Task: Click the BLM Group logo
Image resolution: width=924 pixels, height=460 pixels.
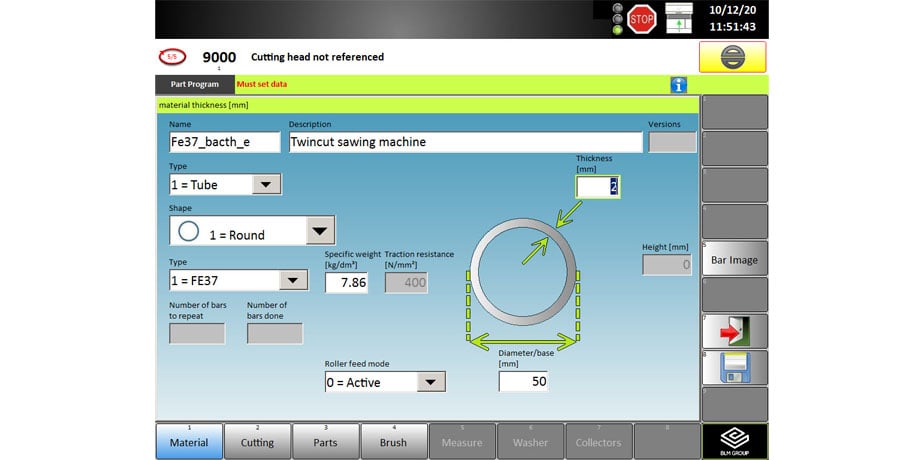Action: (x=734, y=441)
